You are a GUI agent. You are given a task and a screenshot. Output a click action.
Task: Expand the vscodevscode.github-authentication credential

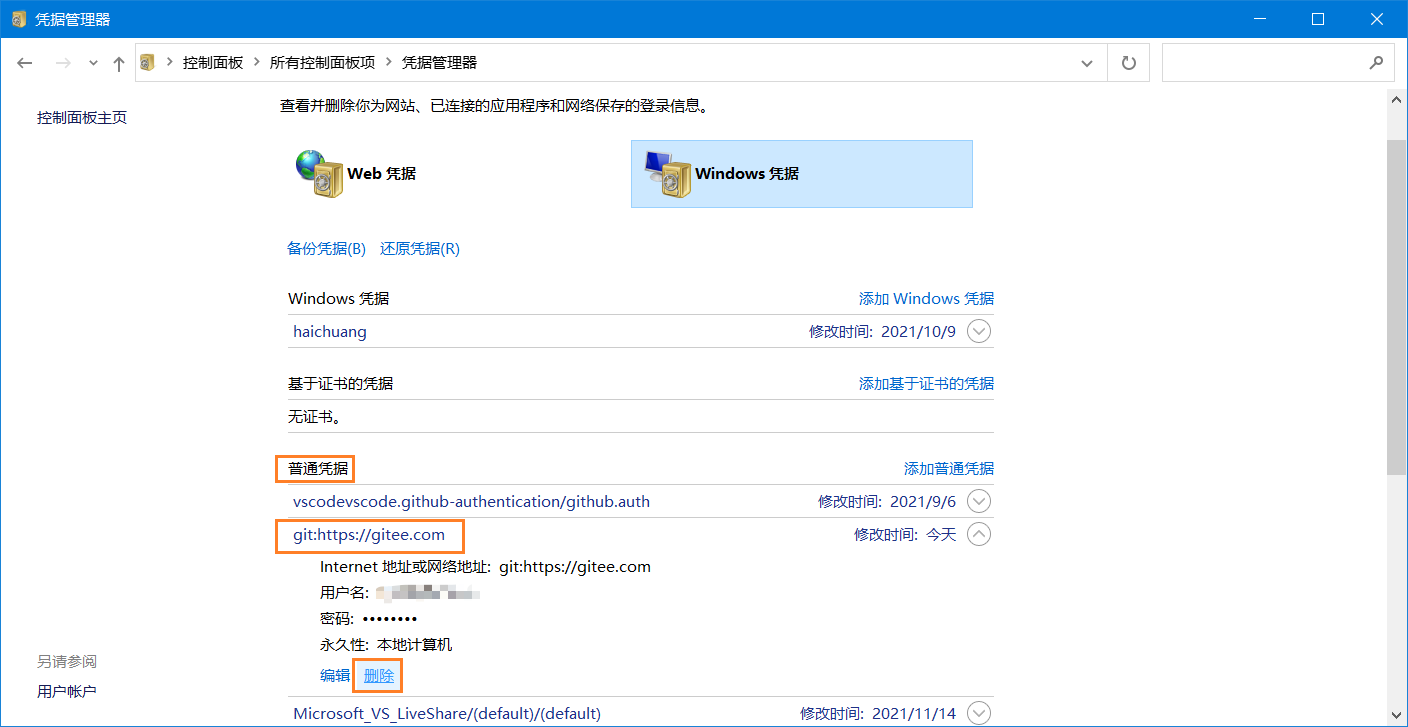[978, 501]
